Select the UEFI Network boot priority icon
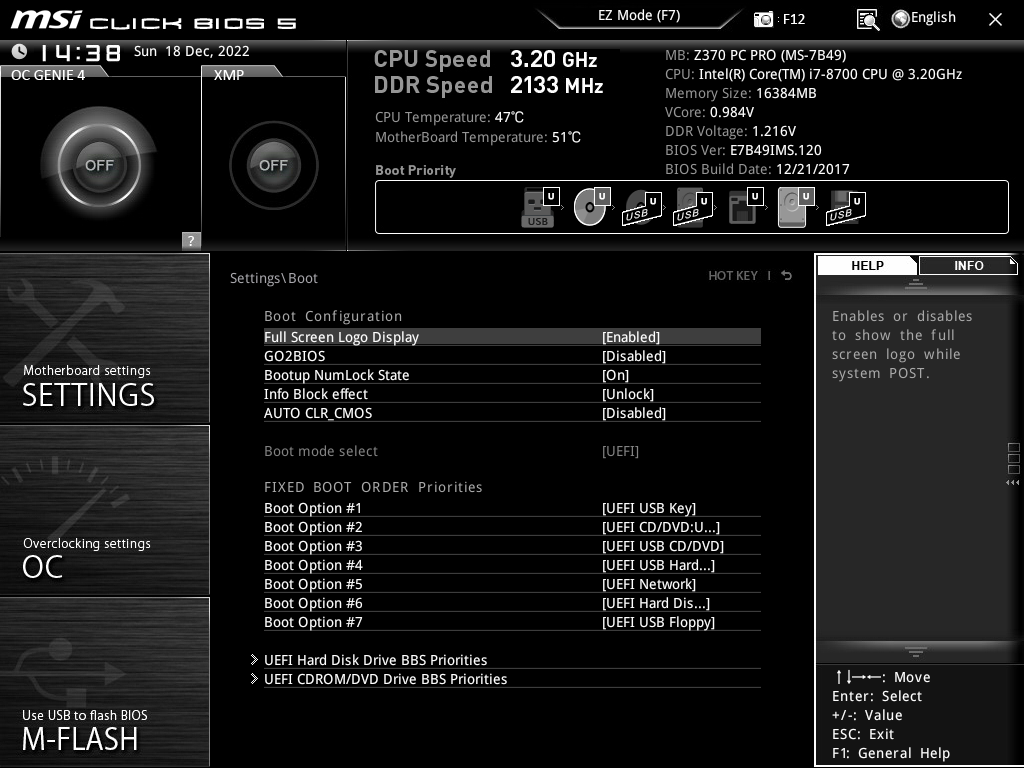The image size is (1024, 768). pos(745,207)
